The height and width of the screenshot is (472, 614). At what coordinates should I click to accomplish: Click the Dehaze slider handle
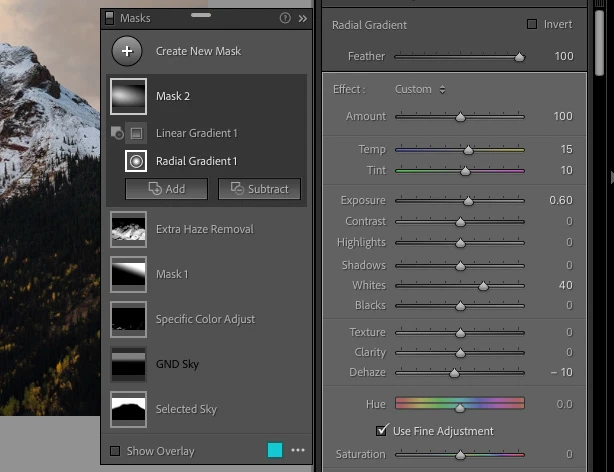click(454, 373)
